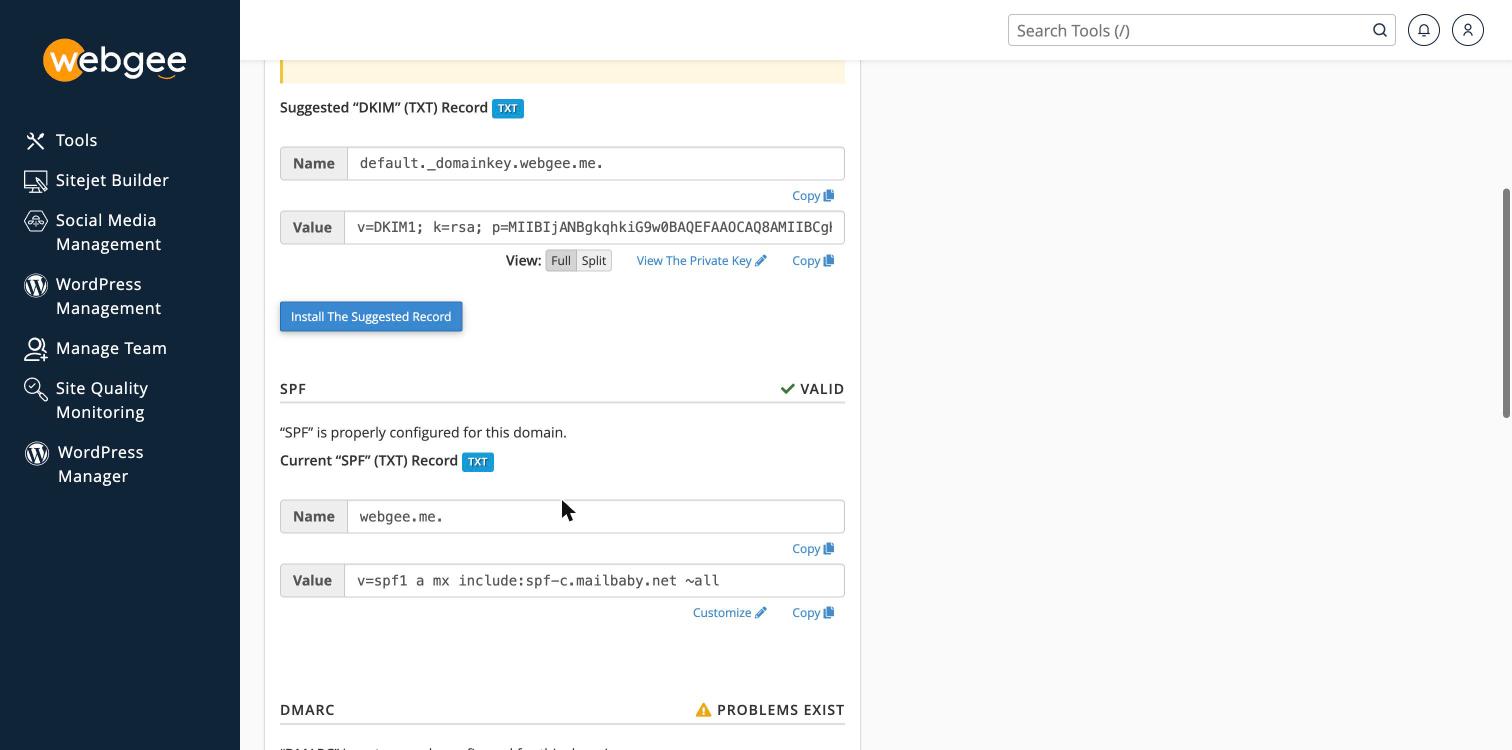The image size is (1512, 750).
Task: Click the Social Media Management icon
Action: click(36, 221)
